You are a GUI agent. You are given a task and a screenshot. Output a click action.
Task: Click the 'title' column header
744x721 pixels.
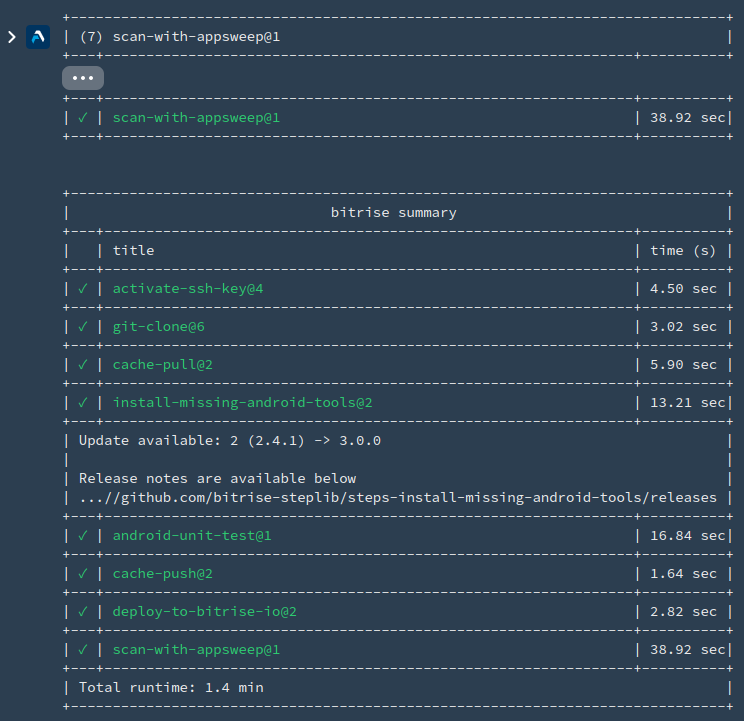(x=133, y=250)
